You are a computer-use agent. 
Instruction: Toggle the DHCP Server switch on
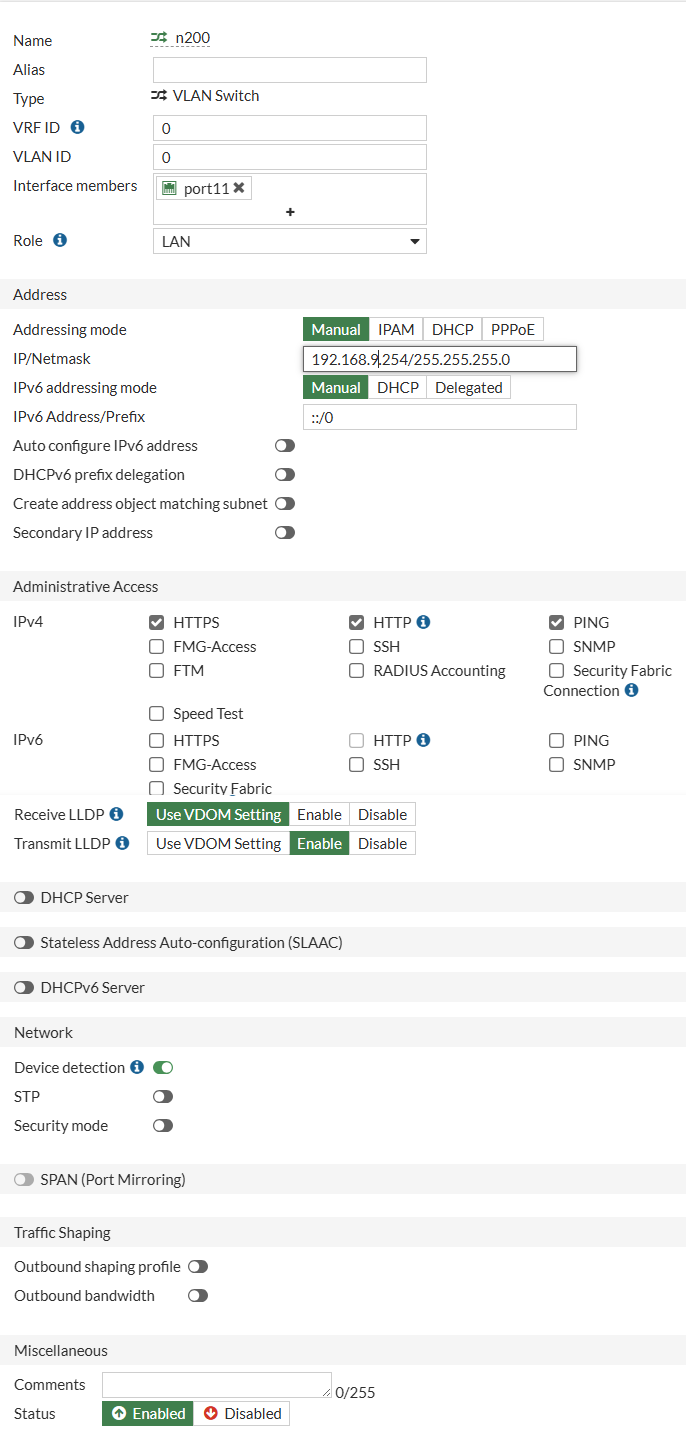pos(24,898)
